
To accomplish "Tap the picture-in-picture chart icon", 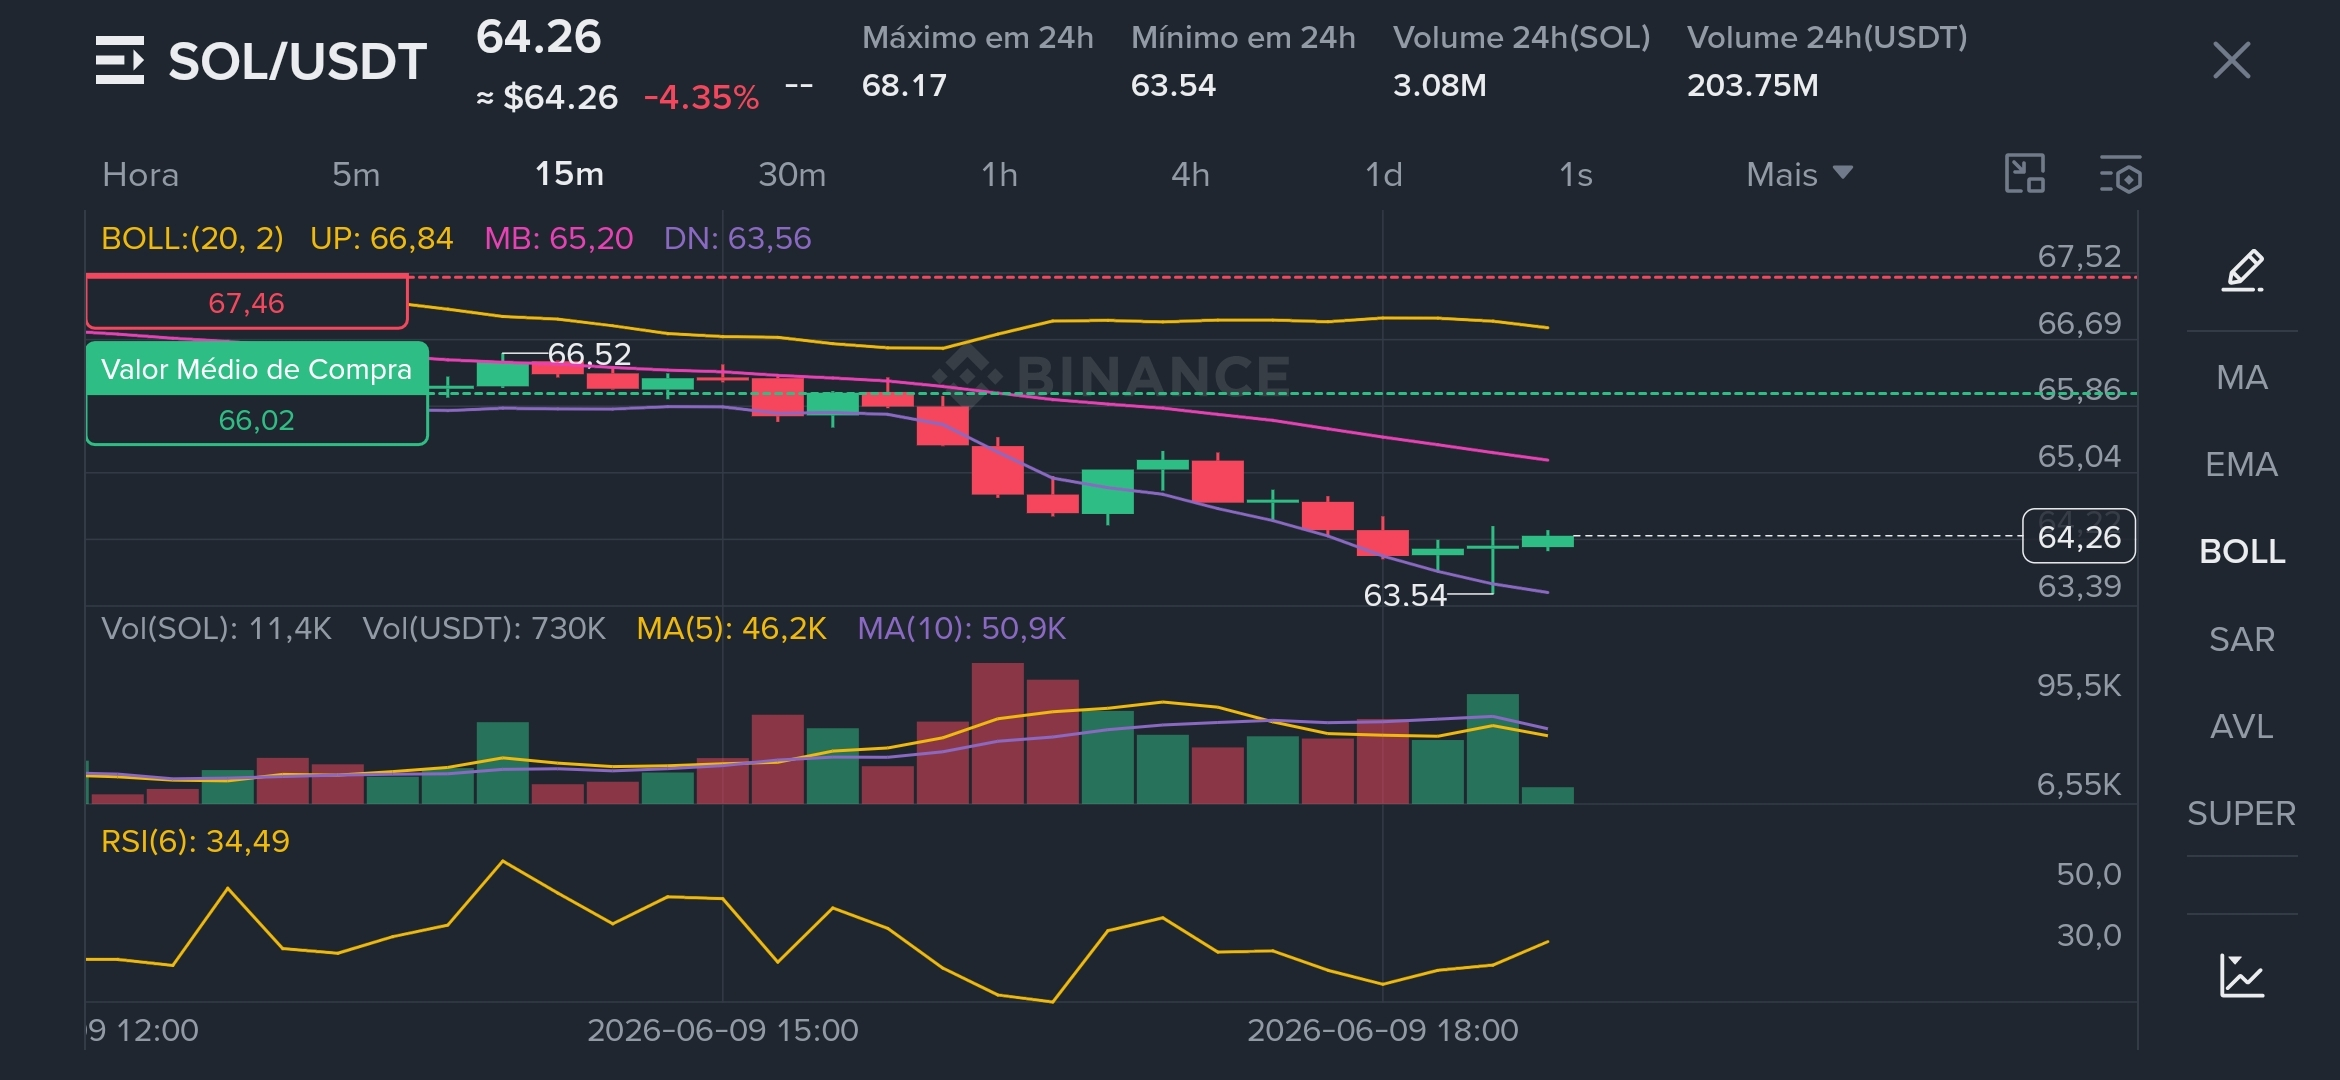I will coord(2025,174).
